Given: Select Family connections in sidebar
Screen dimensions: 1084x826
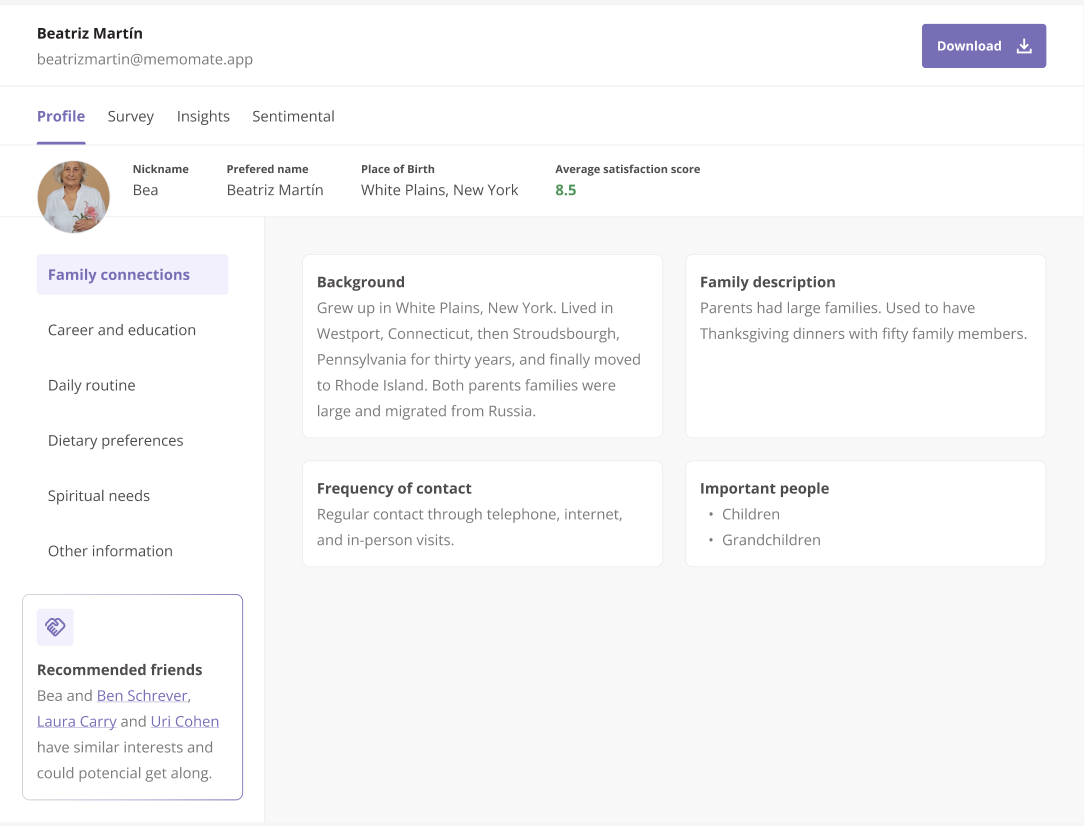Looking at the screenshot, I should 132,275.
